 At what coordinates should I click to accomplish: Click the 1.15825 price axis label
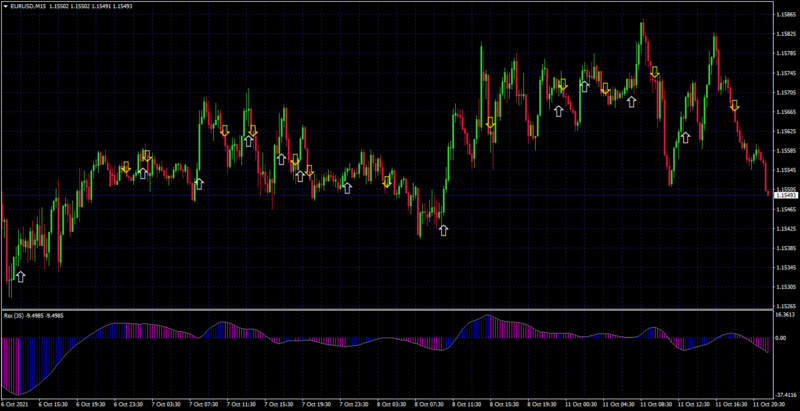coord(784,34)
